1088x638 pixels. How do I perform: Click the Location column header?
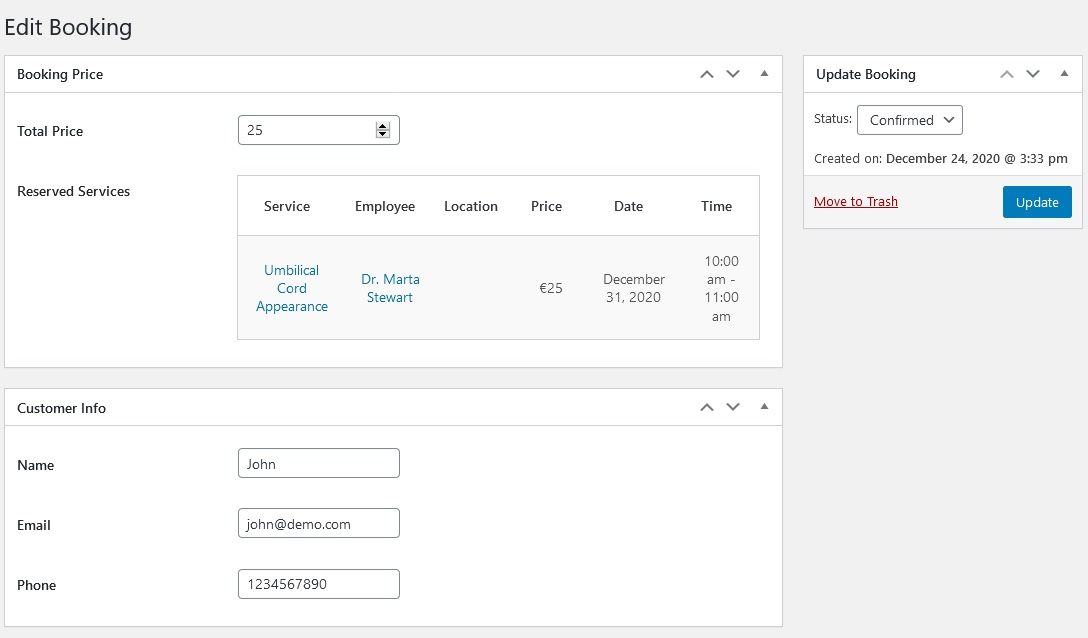[x=470, y=206]
